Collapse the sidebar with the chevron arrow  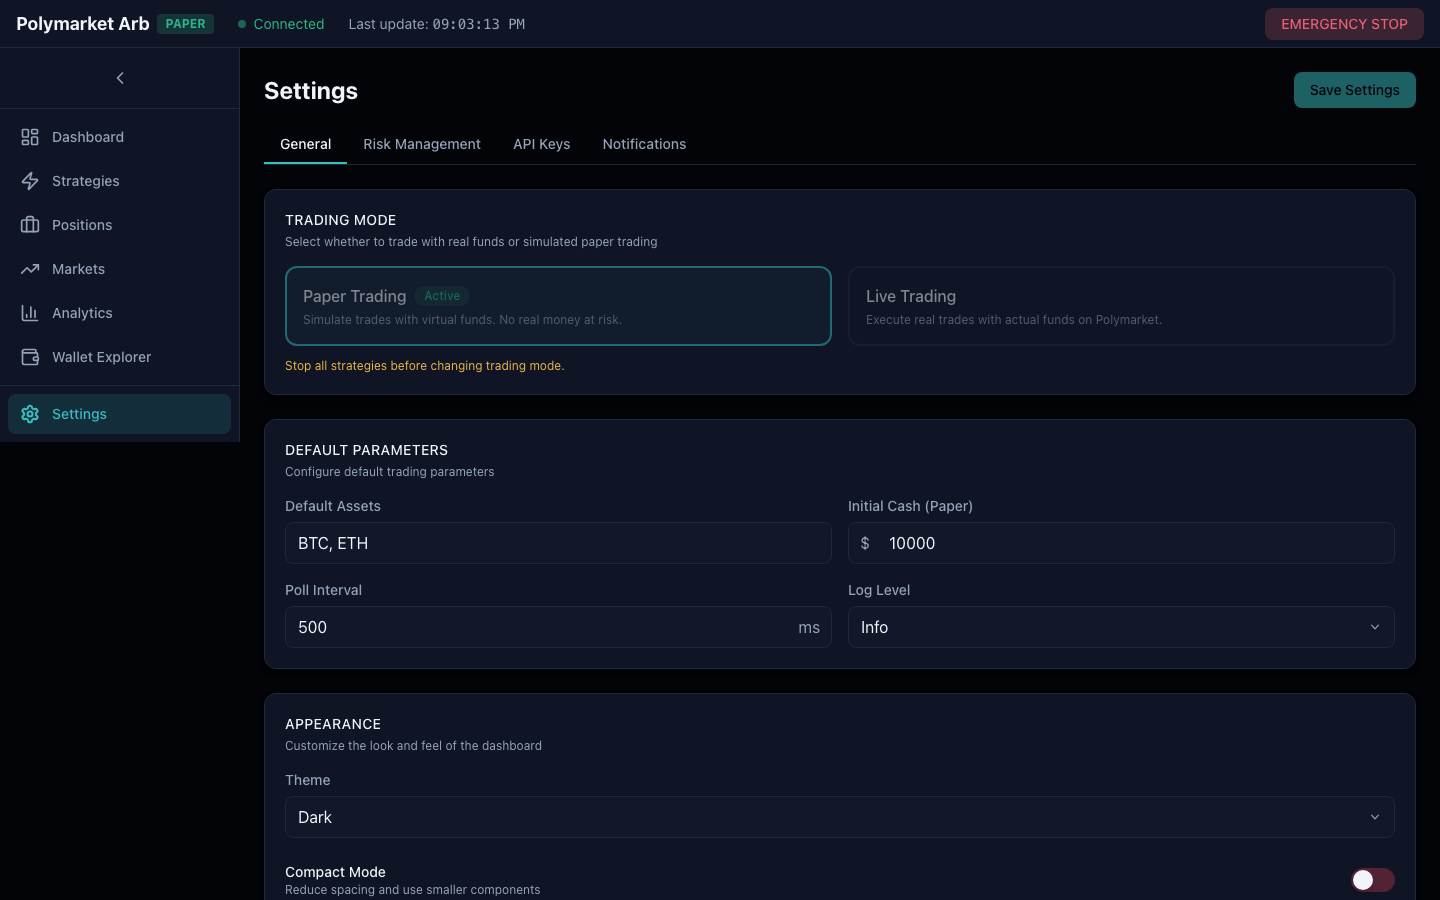click(x=120, y=78)
